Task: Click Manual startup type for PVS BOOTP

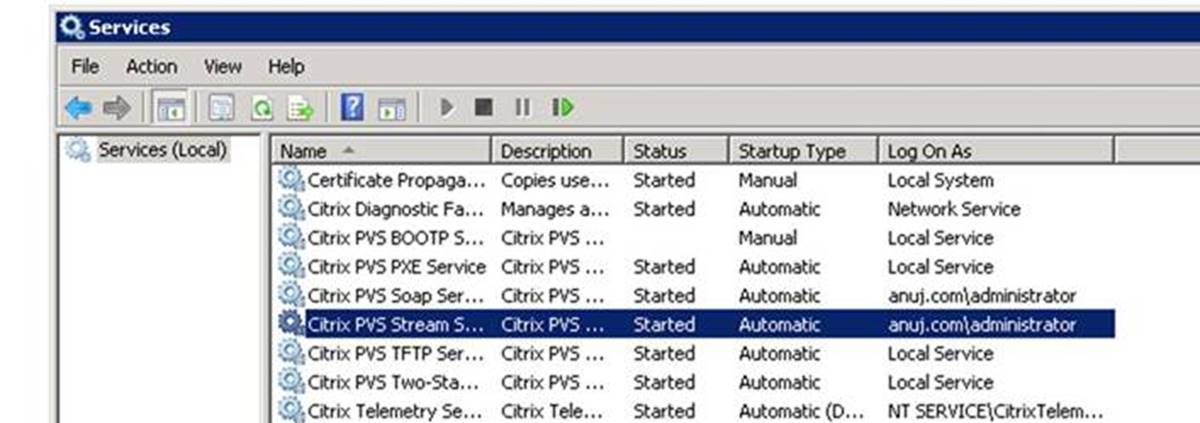Action: pyautogui.click(x=768, y=239)
